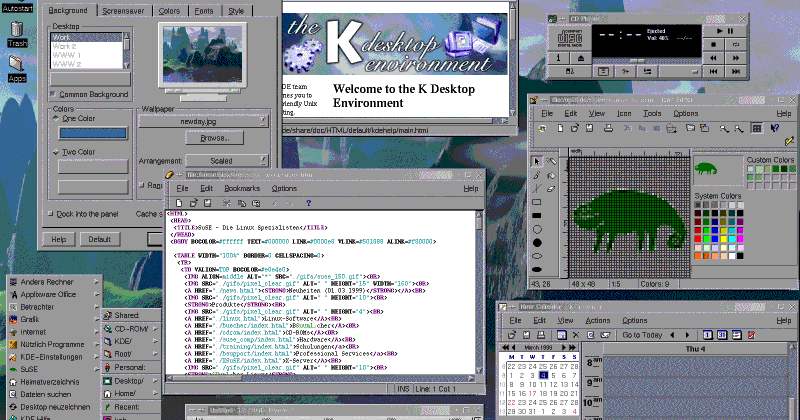
Task: Switch to the Screensaver tab
Action: [x=123, y=11]
